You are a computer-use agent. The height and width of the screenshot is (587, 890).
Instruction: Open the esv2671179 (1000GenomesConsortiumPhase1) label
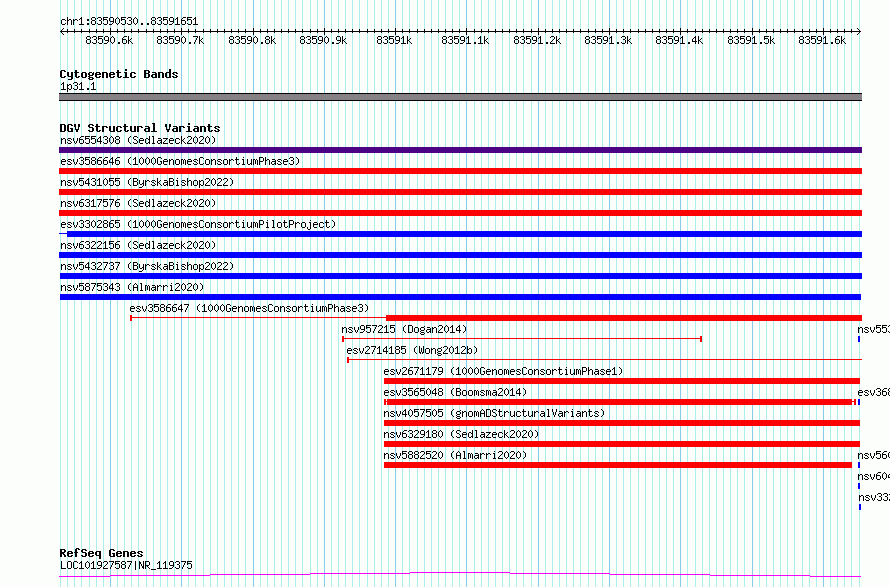(x=503, y=371)
